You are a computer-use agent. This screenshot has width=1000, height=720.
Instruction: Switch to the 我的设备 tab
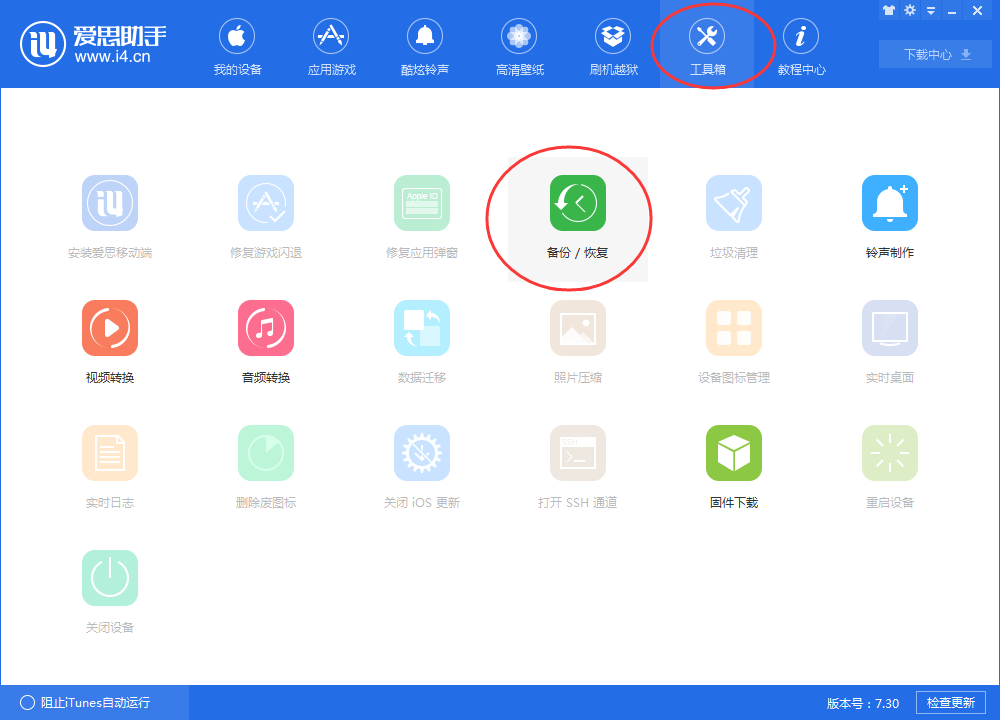click(237, 45)
